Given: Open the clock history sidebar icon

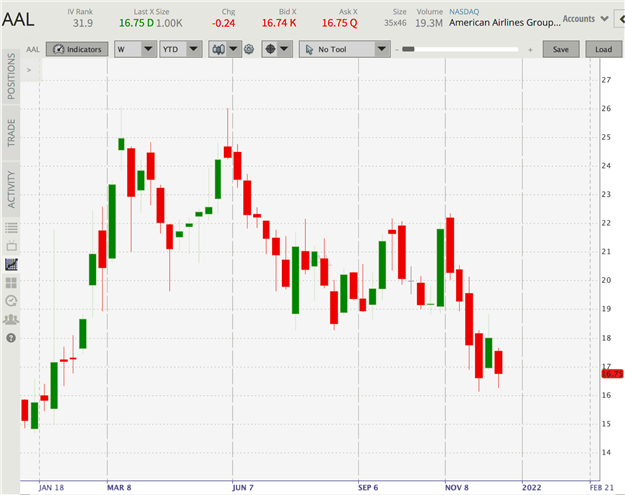Looking at the screenshot, I should pyautogui.click(x=12, y=301).
